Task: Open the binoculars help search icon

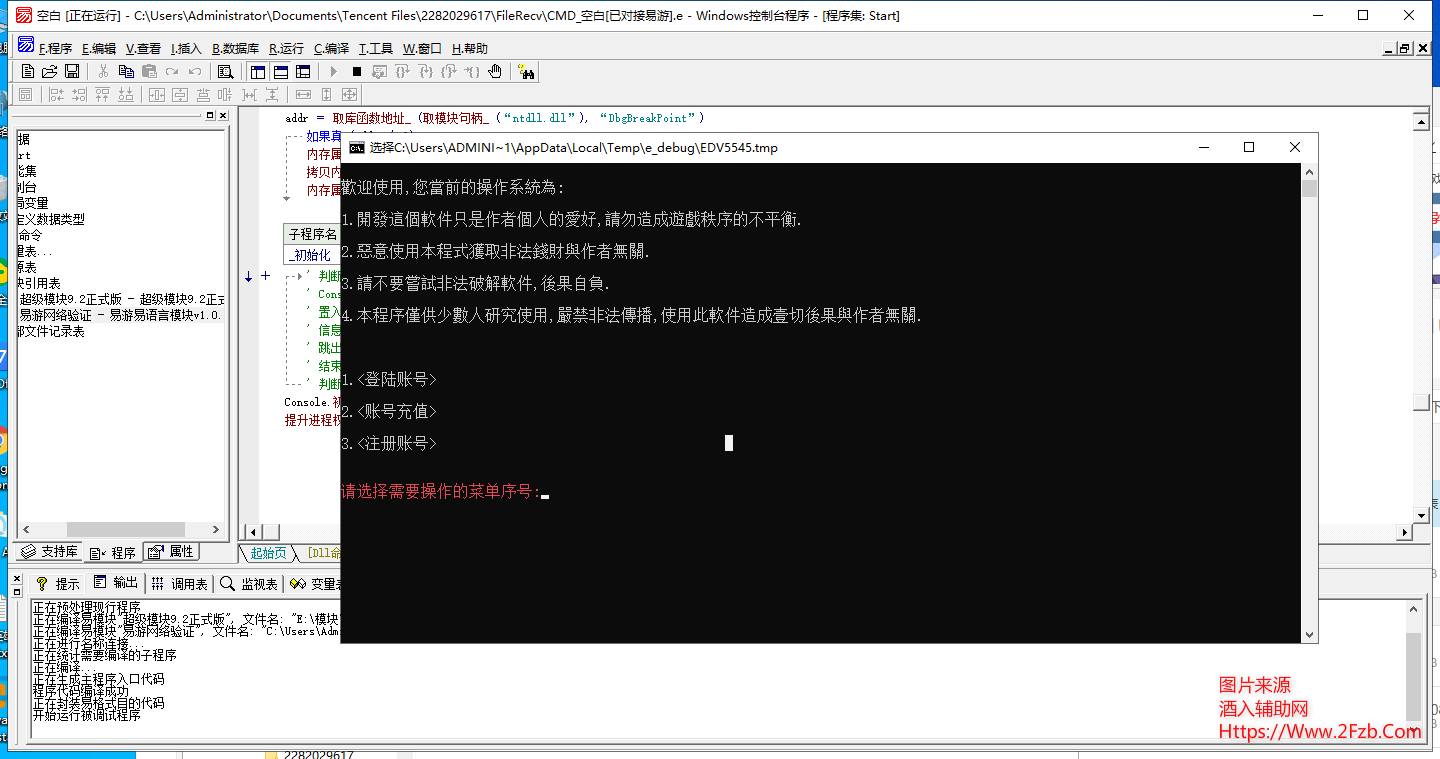Action: point(526,71)
